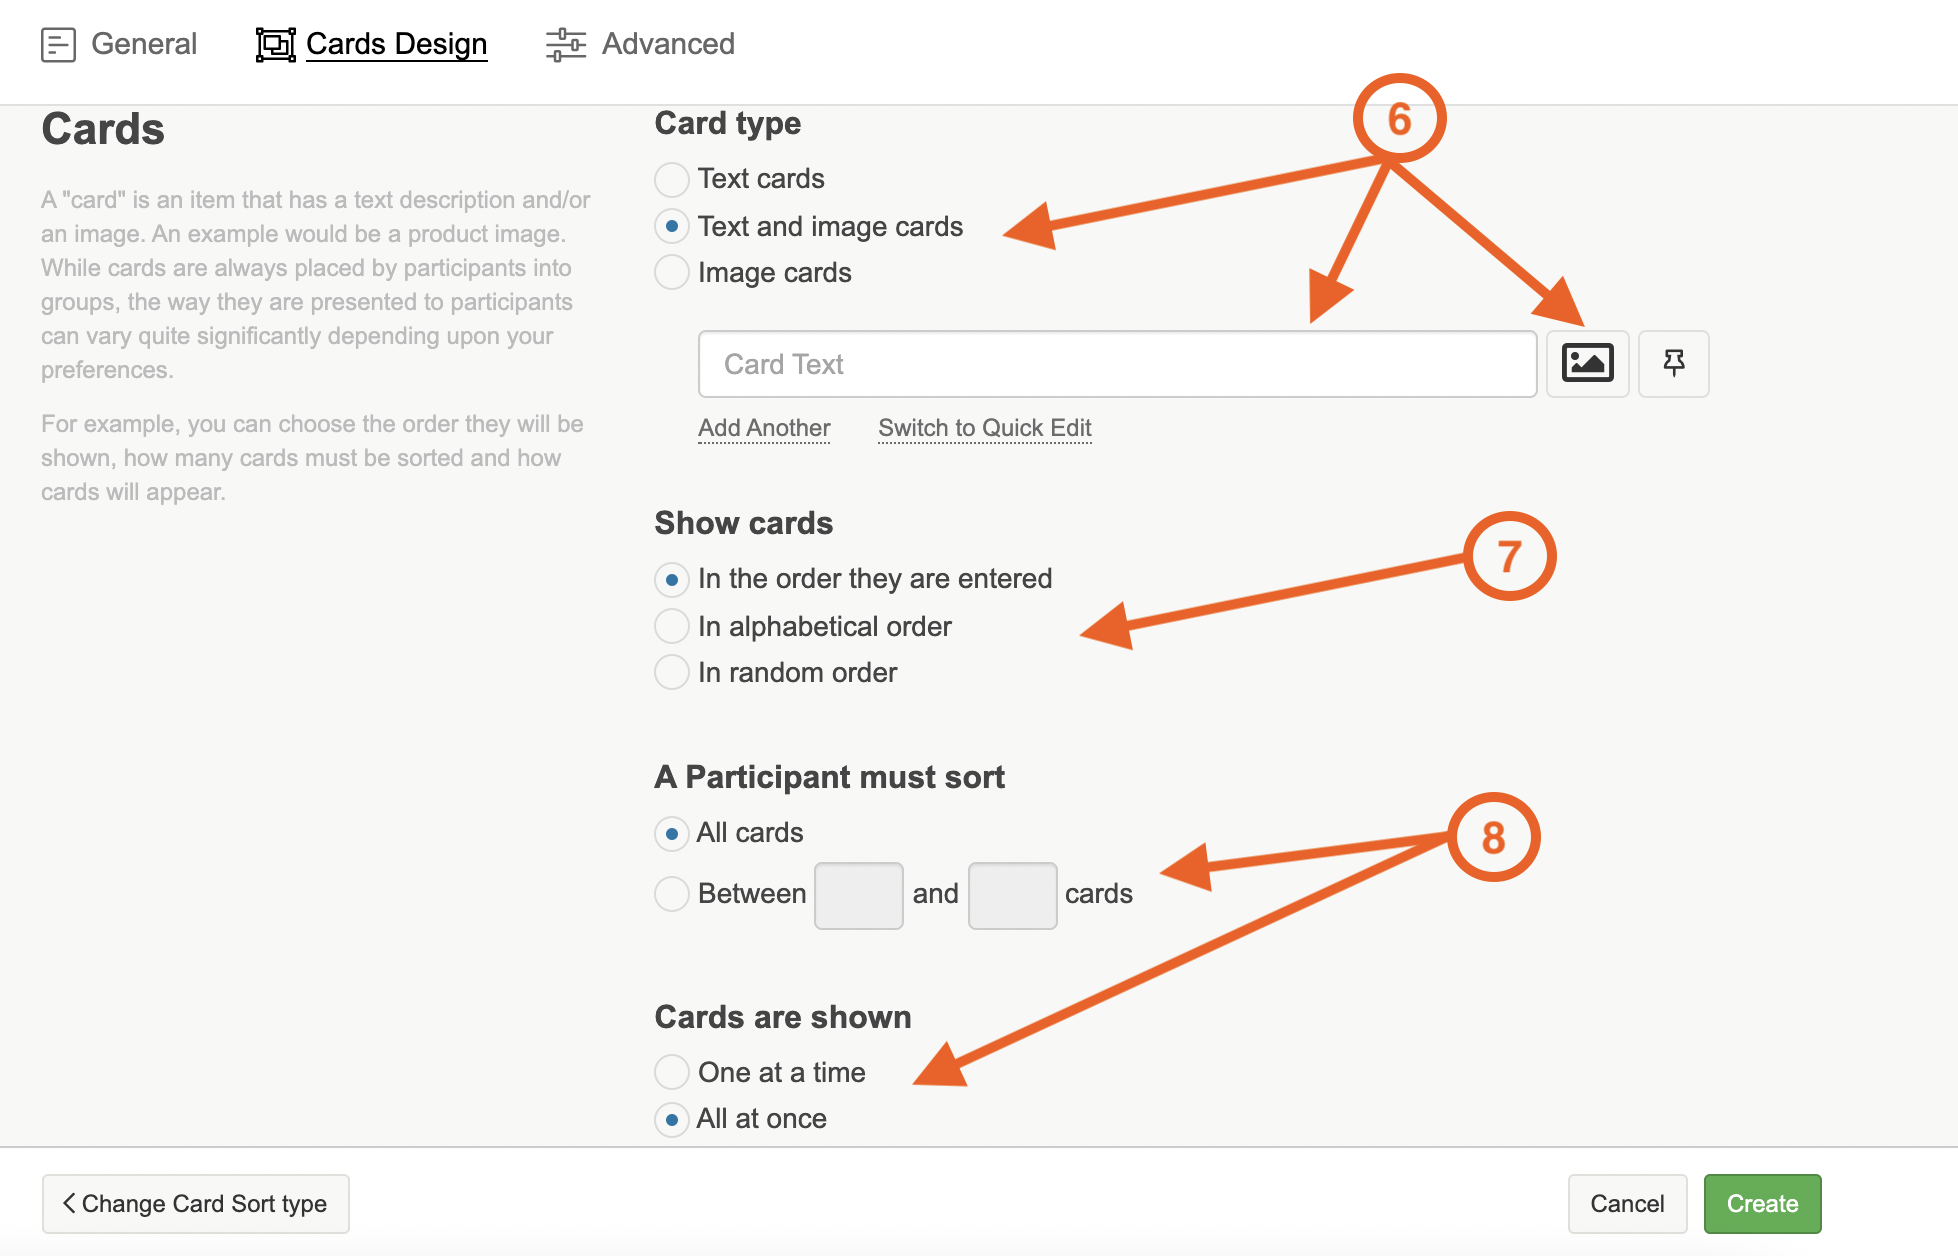
Task: Go back via Change Card Sort type
Action: tap(196, 1203)
